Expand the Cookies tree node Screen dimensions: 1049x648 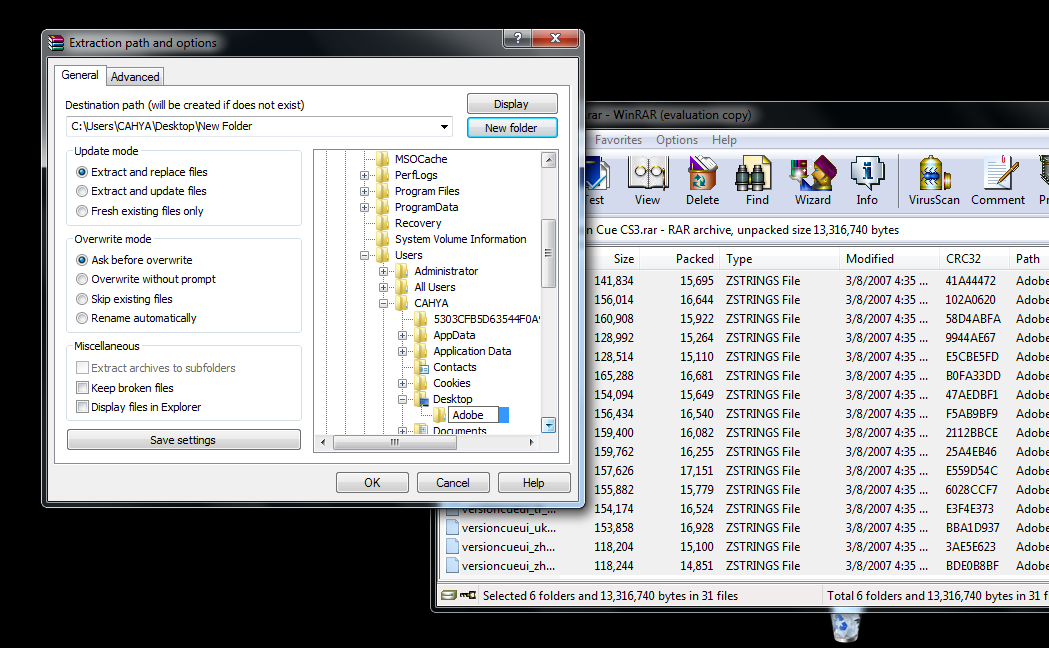tap(402, 384)
